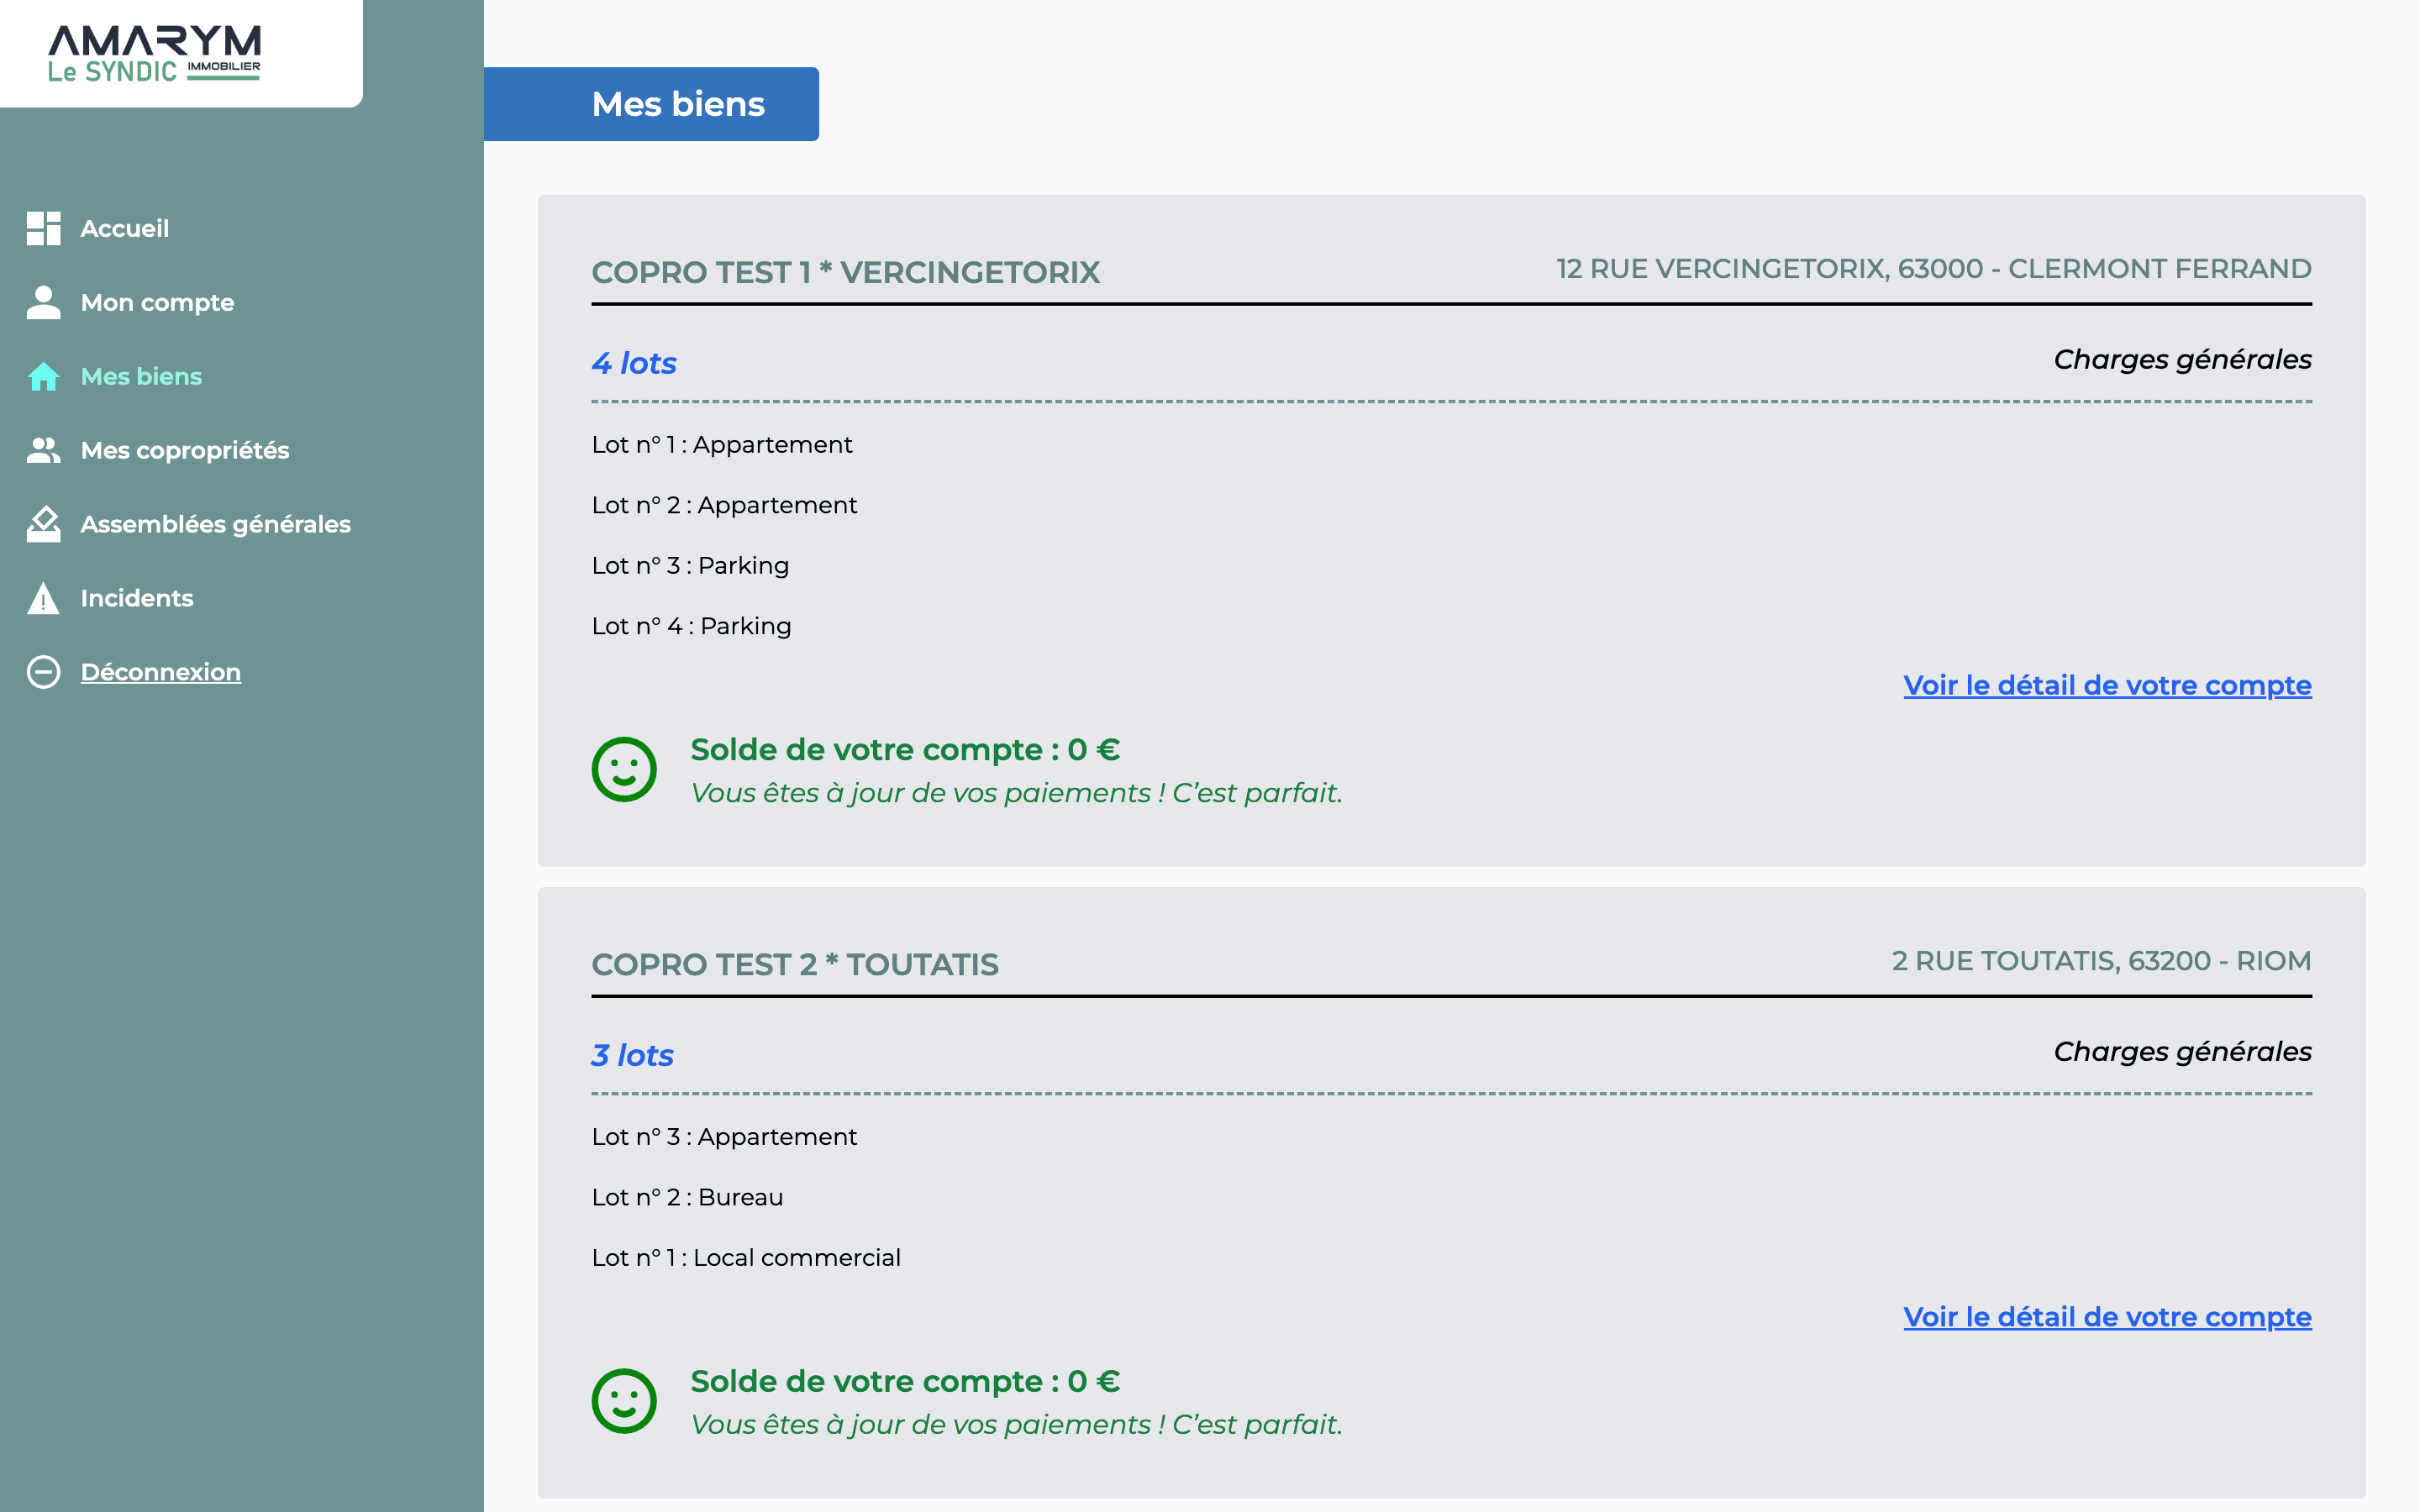This screenshot has width=2420, height=1512.
Task: Click the AMARYM Le SYNDIC logo
Action: (155, 50)
